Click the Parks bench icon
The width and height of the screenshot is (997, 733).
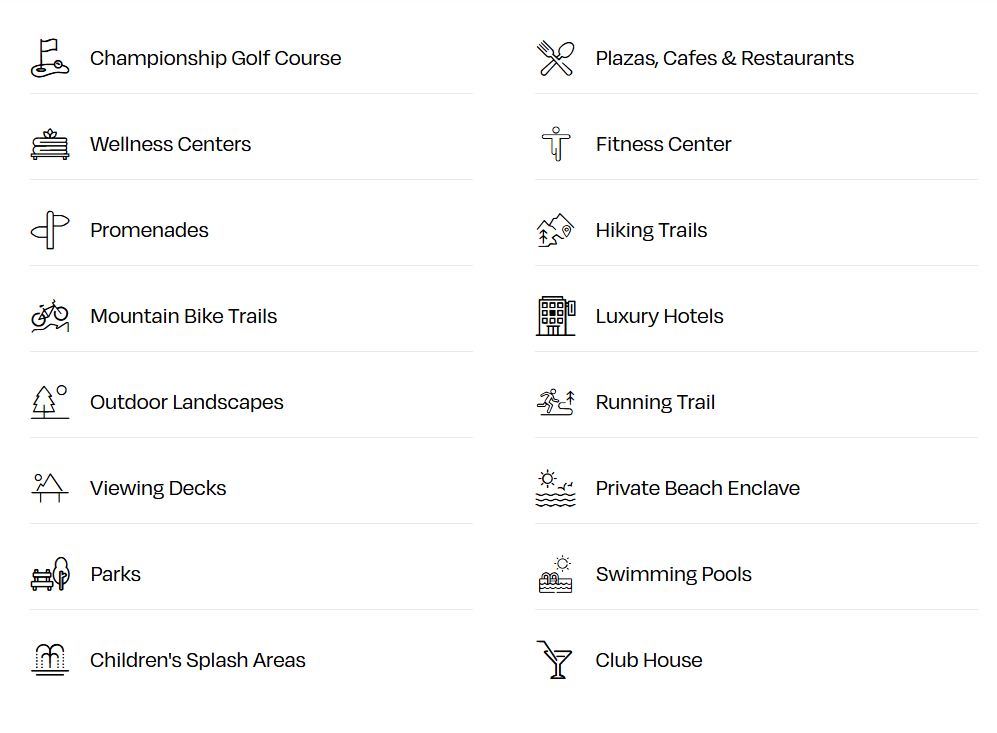point(50,574)
